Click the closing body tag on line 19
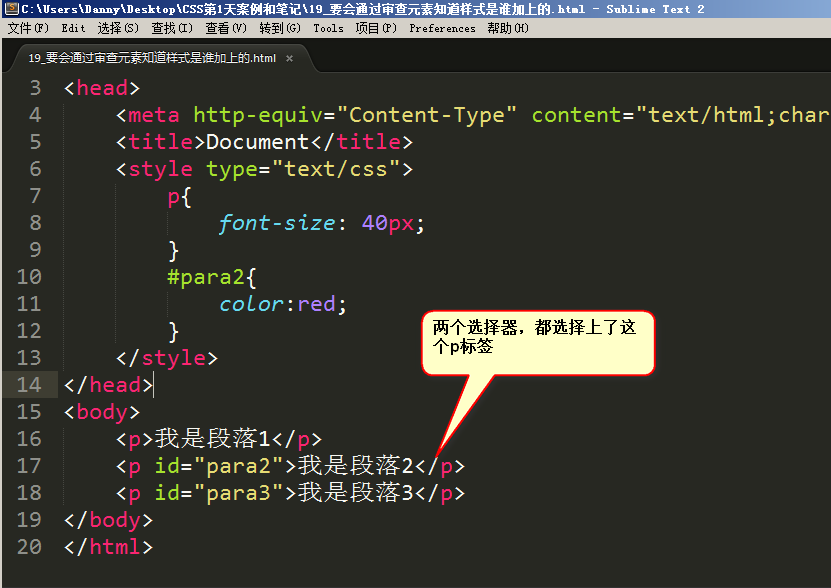831x588 pixels. (109, 521)
